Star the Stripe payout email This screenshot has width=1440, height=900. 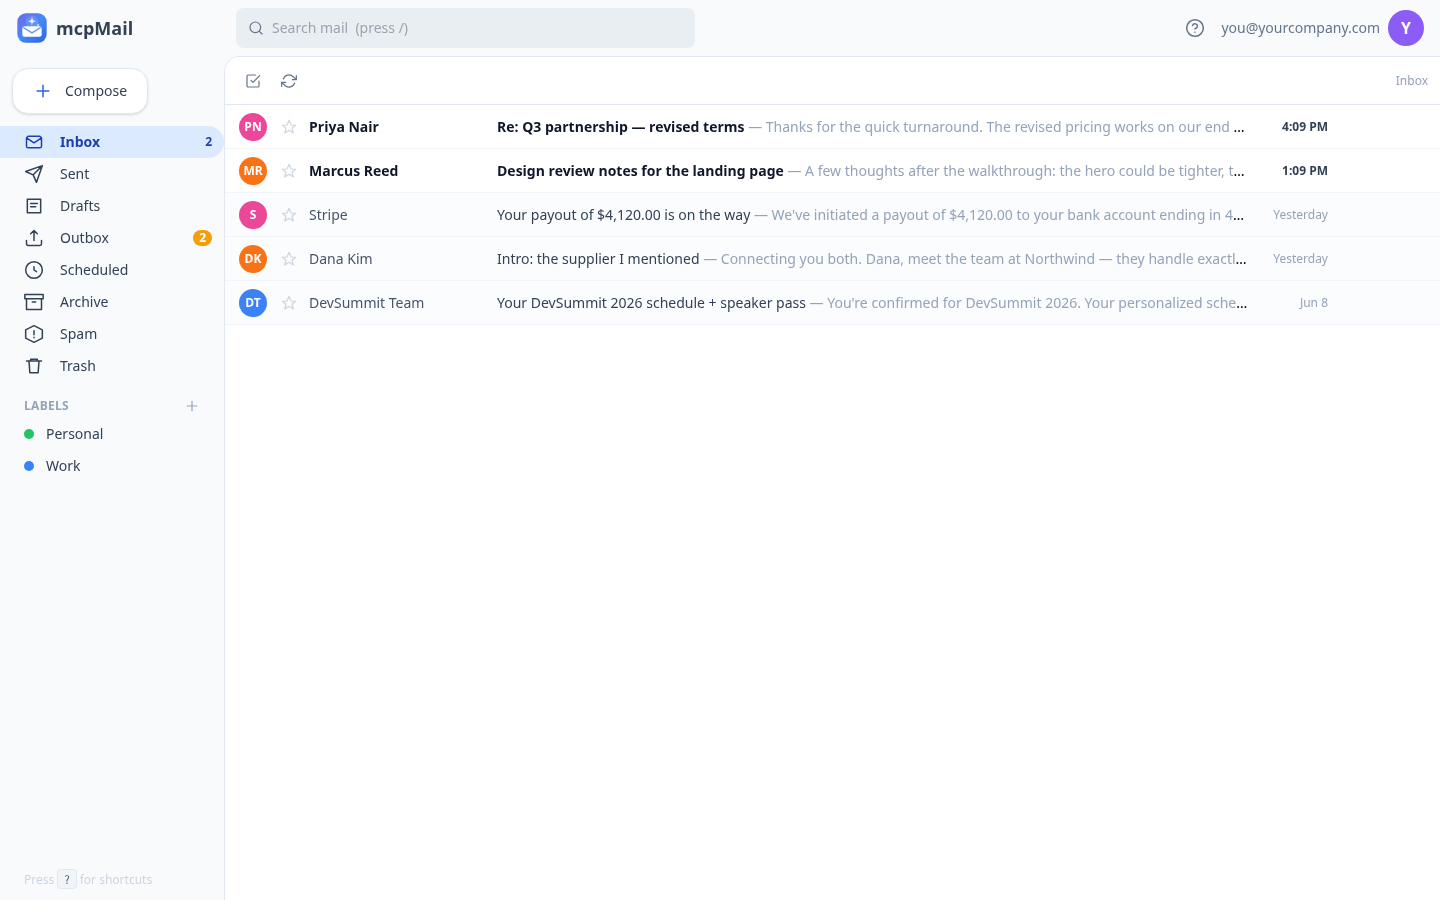coord(289,215)
